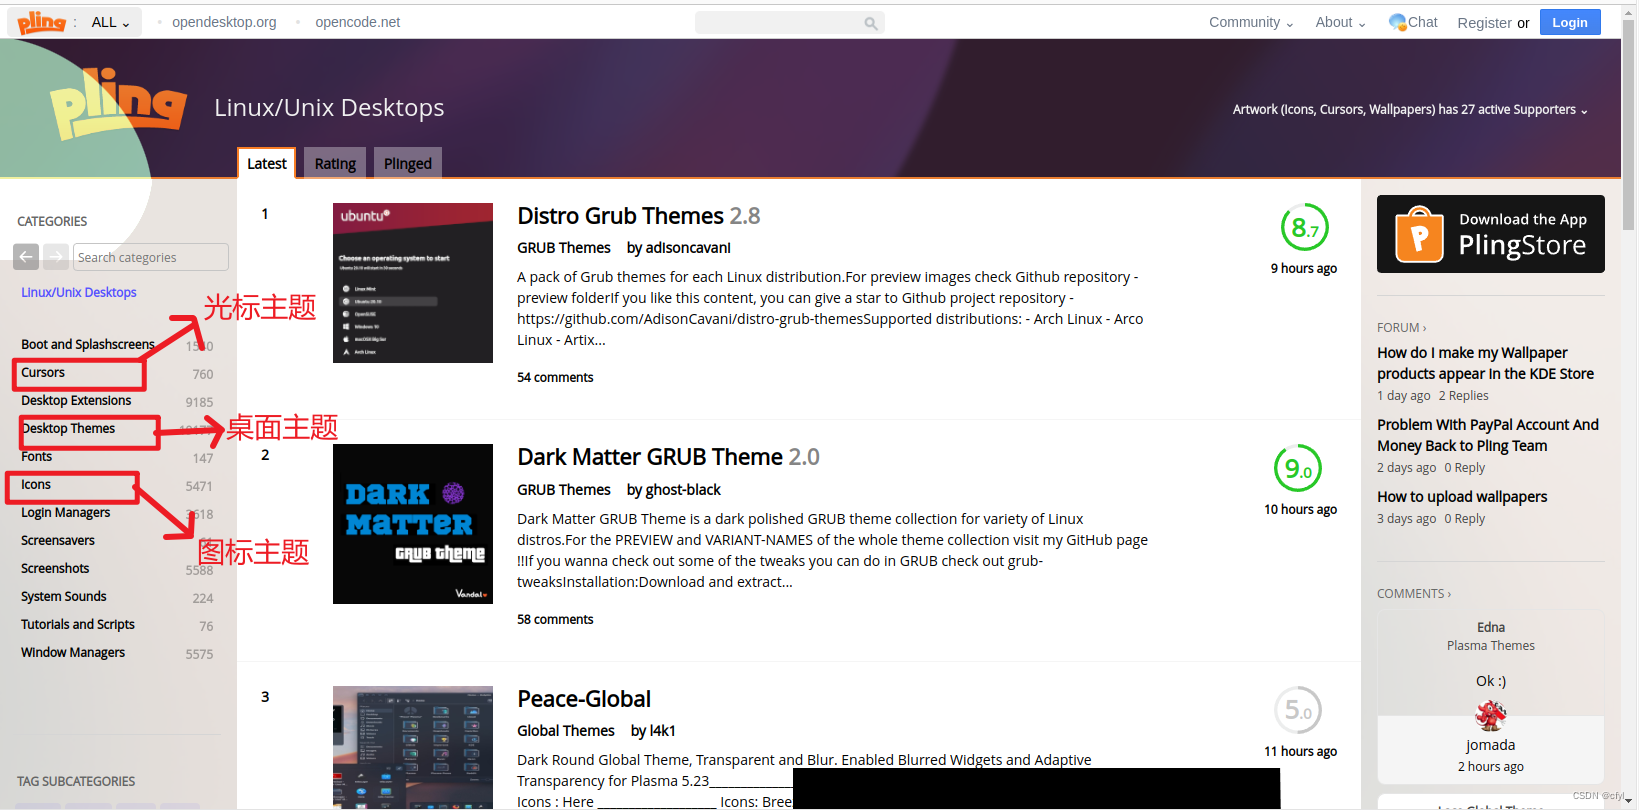Expand the Artwork active Supporters dropdown

(x=1410, y=110)
